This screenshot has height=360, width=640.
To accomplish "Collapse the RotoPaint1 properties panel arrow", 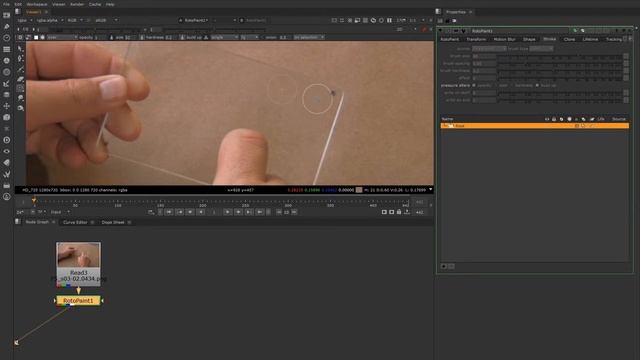I will 440,31.
